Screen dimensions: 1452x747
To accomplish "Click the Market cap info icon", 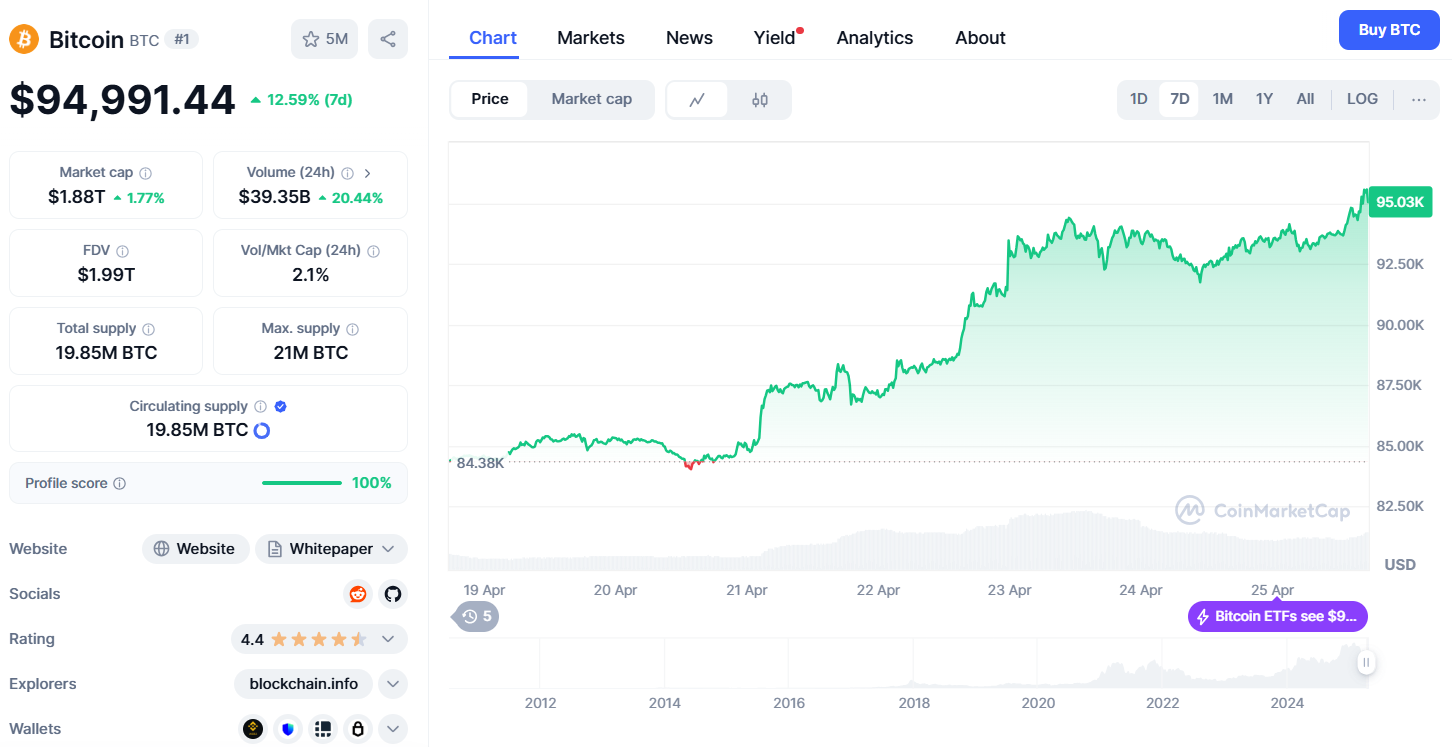I will pos(146,173).
